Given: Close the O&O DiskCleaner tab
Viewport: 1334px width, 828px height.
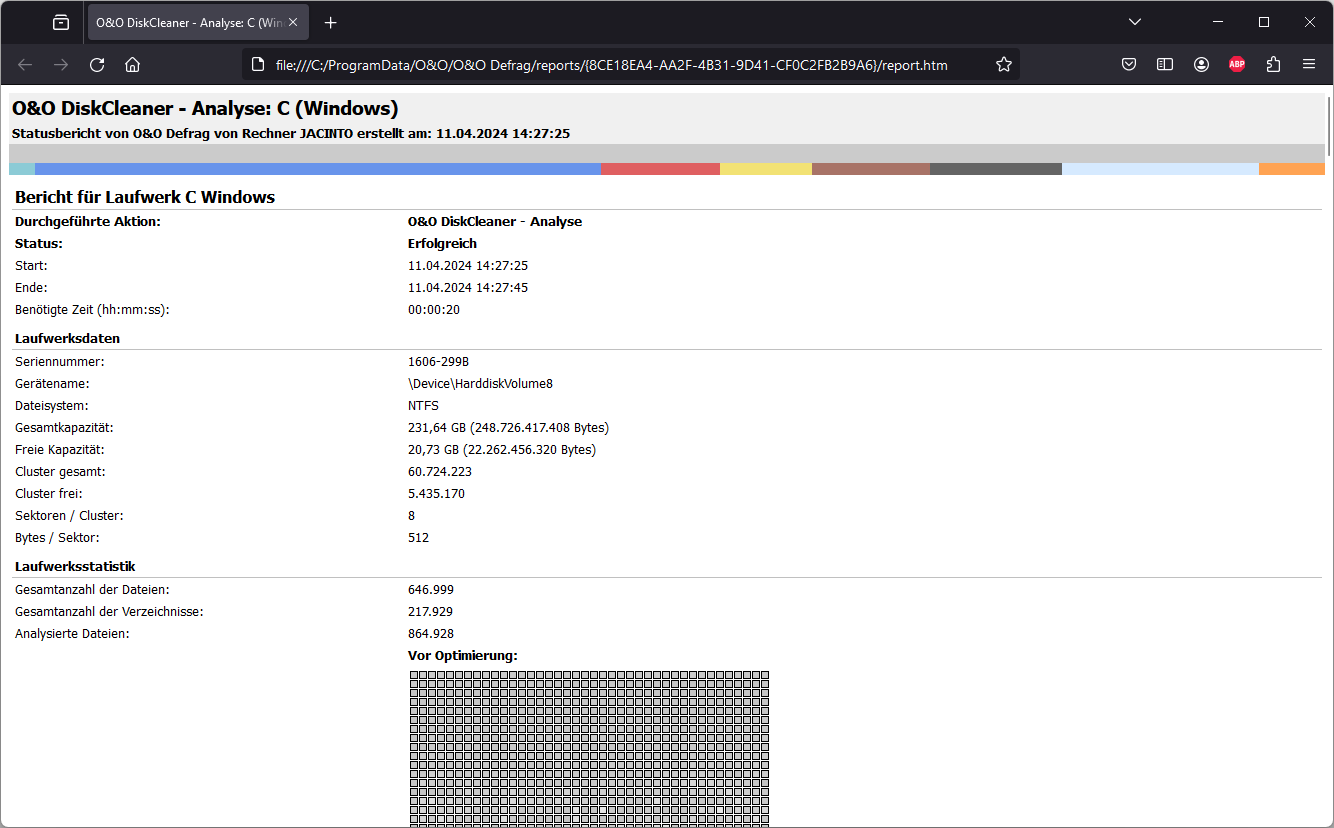Looking at the screenshot, I should point(293,22).
